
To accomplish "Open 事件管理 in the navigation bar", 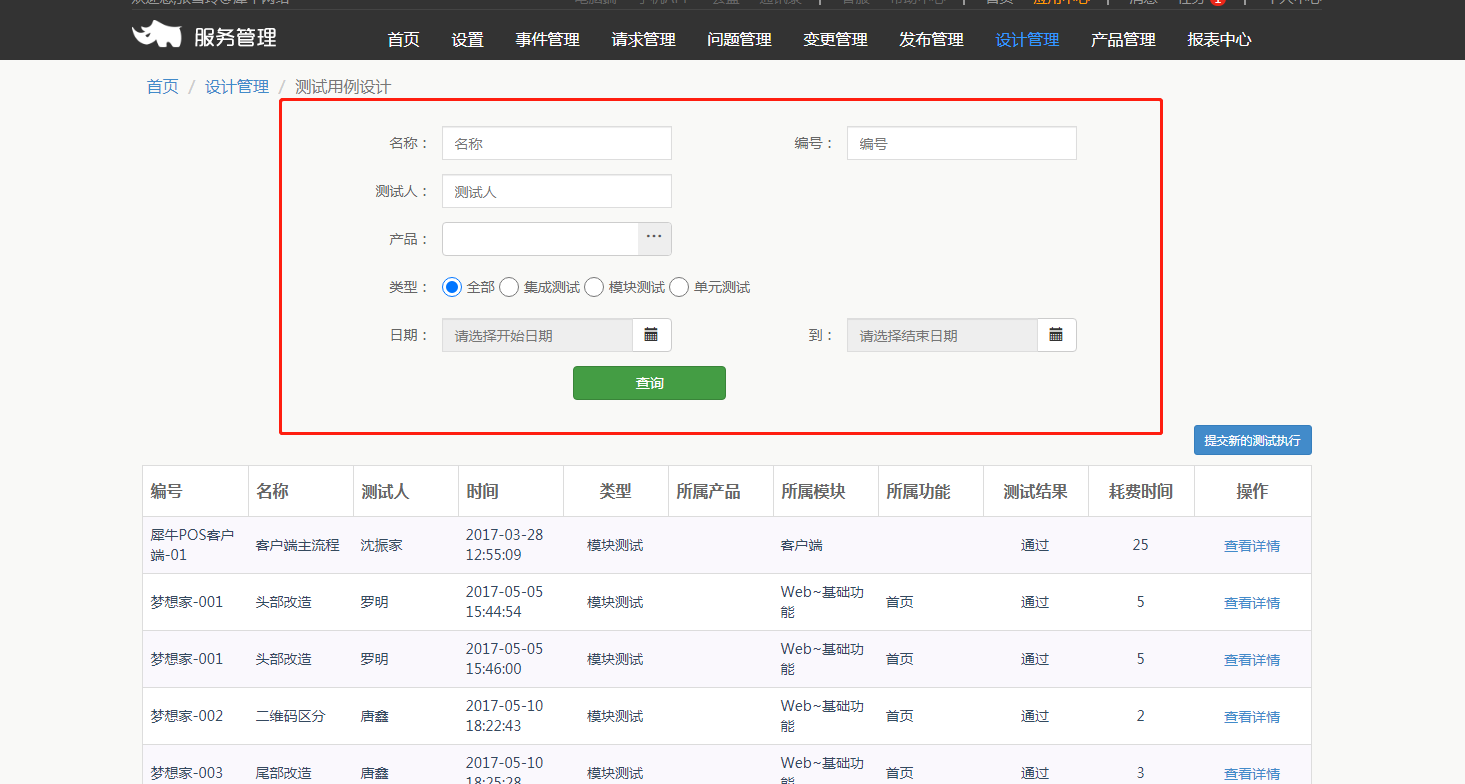I will click(x=547, y=40).
